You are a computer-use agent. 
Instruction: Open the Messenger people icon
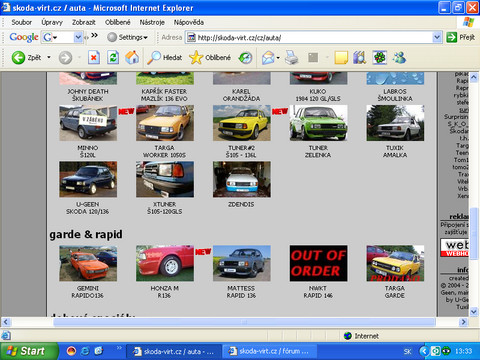(399, 58)
